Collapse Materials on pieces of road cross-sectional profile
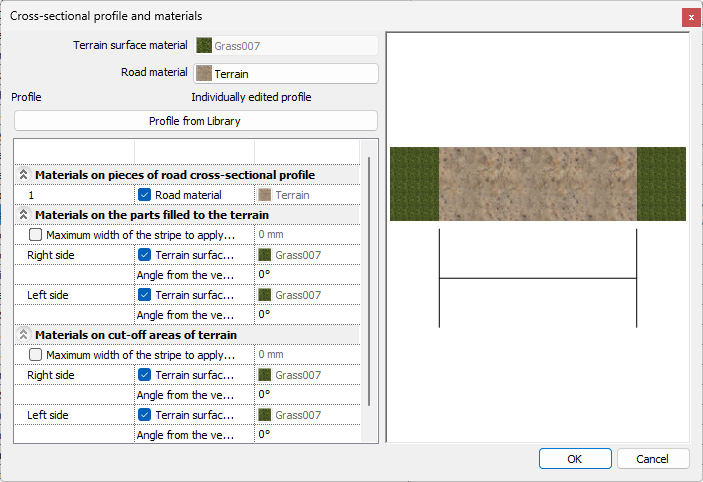This screenshot has height=482, width=703. tap(24, 175)
